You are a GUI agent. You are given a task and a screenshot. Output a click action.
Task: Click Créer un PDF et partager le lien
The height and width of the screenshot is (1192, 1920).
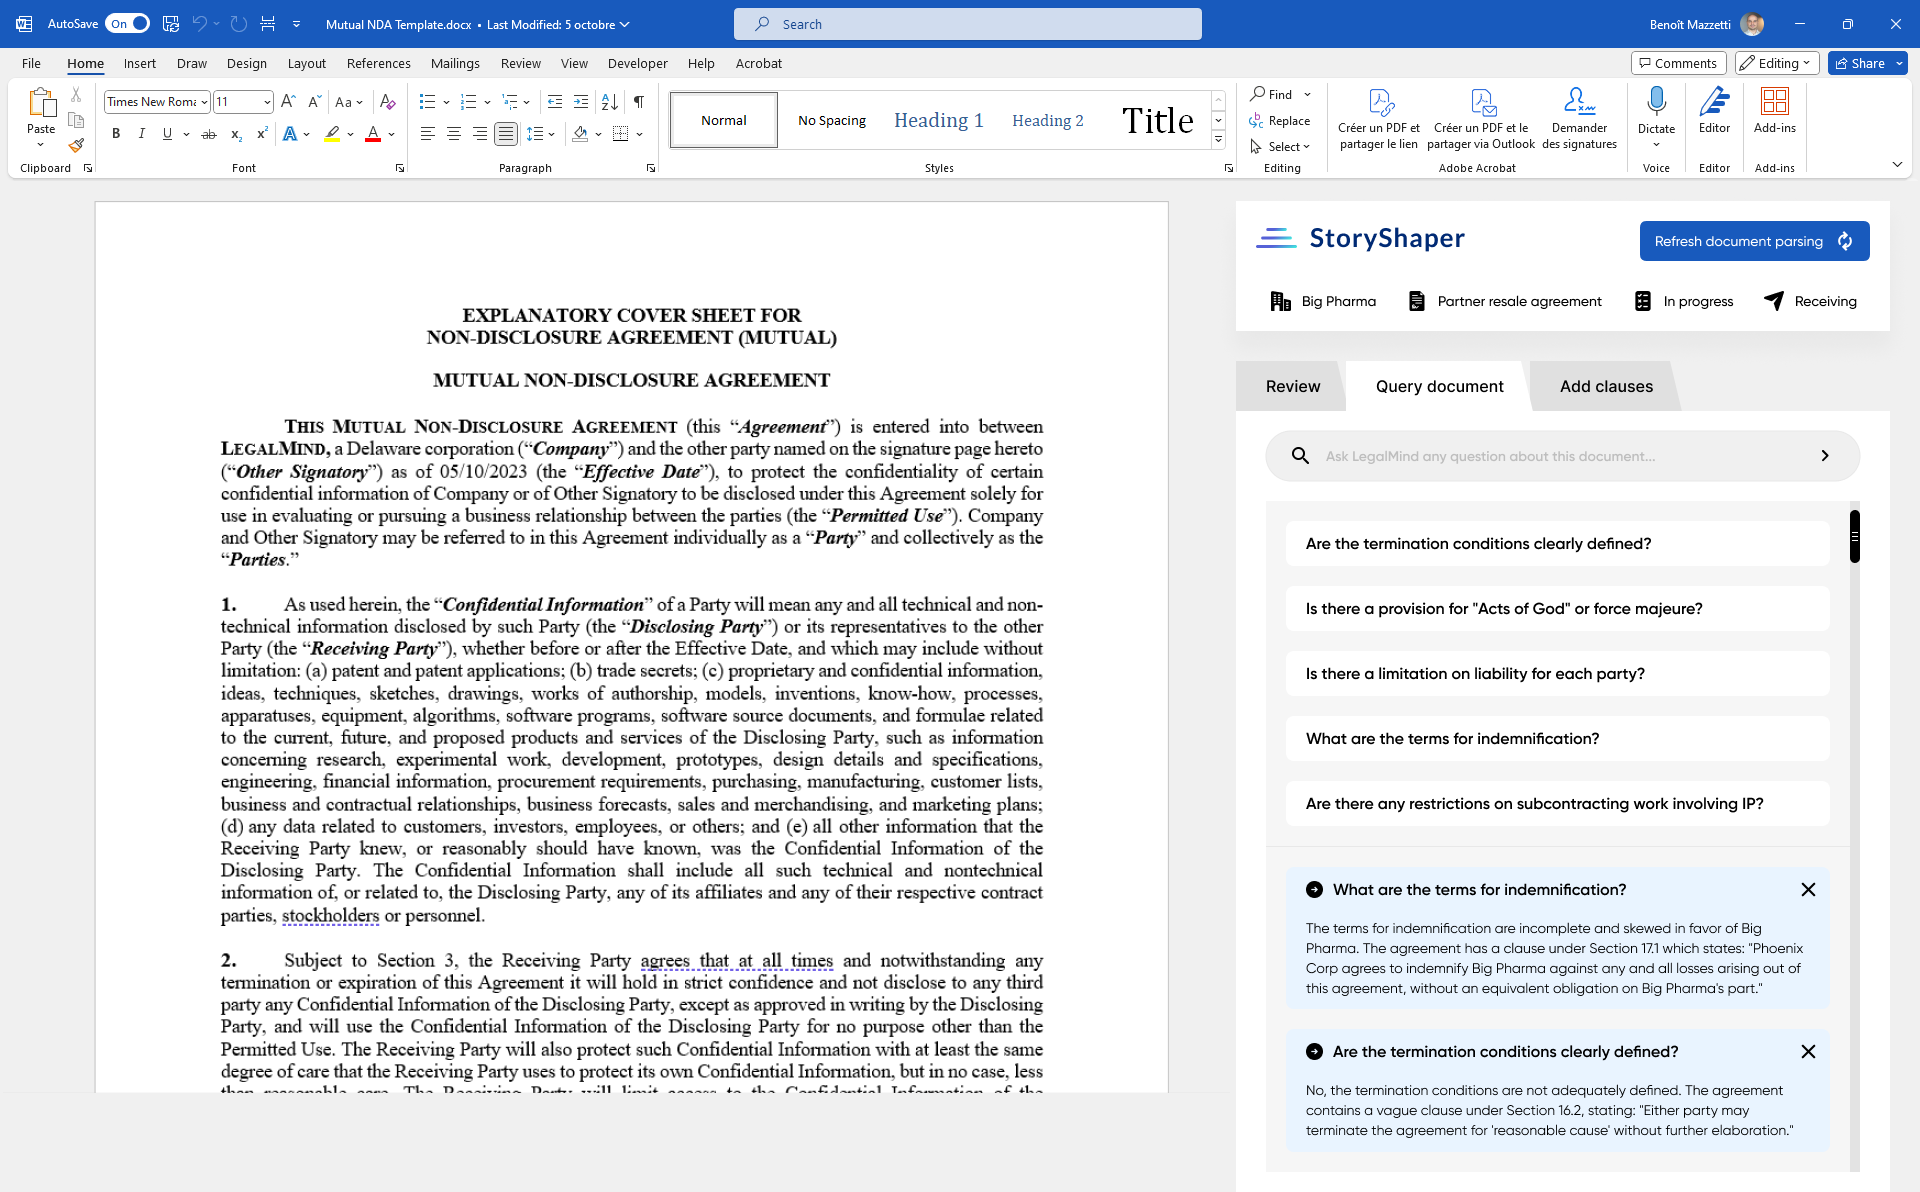coord(1379,118)
